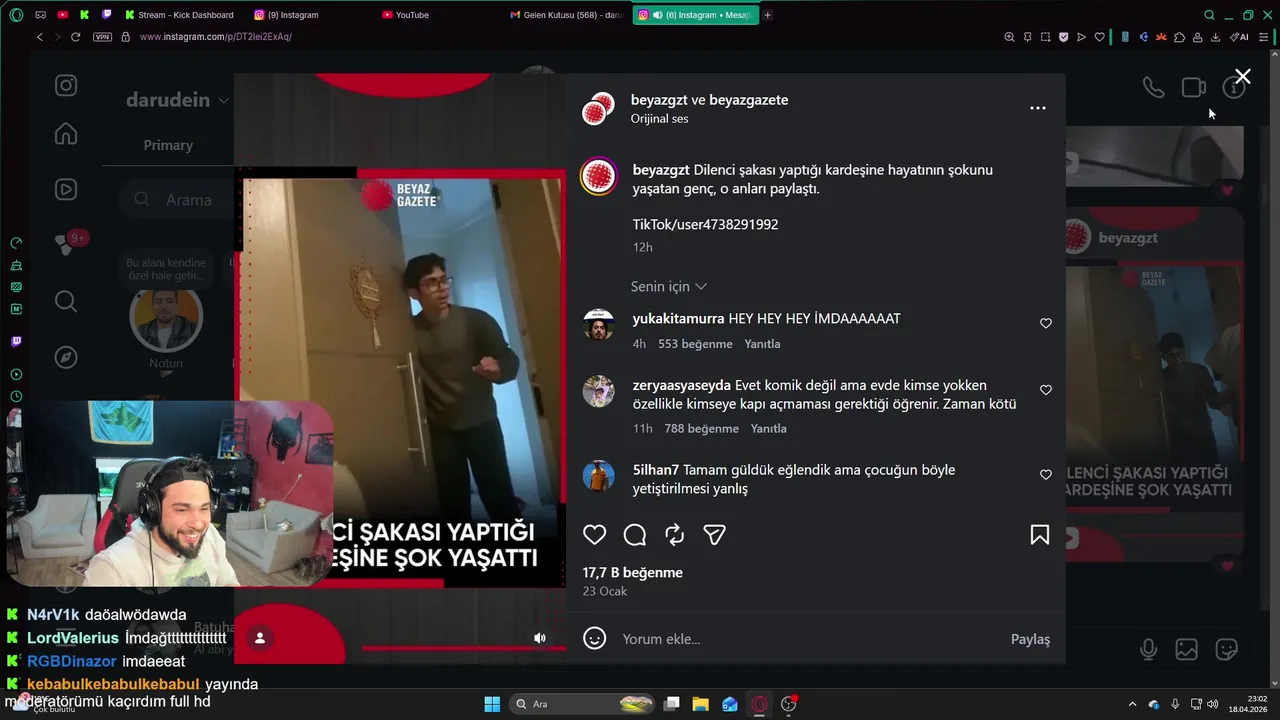This screenshot has width=1280, height=720.
Task: Open yukakitamurra's profile avatar
Action: 598,324
